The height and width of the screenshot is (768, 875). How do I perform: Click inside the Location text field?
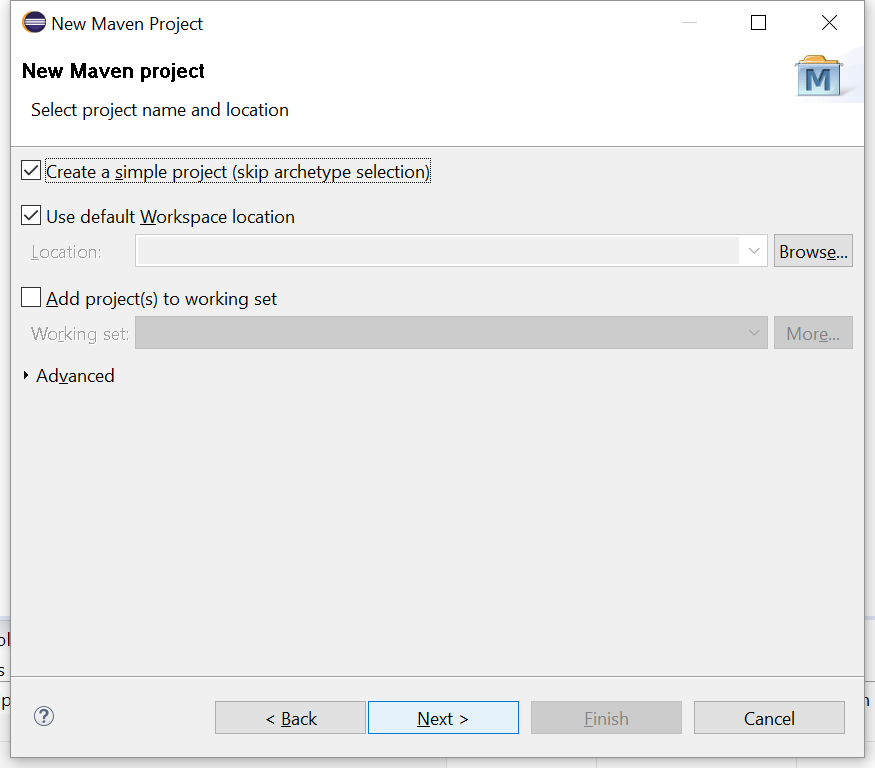tap(438, 251)
